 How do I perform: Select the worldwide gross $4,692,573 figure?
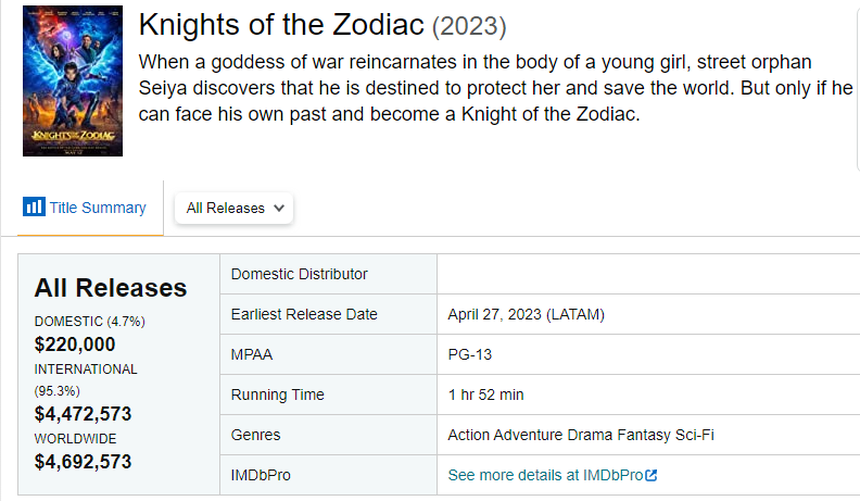(83, 462)
